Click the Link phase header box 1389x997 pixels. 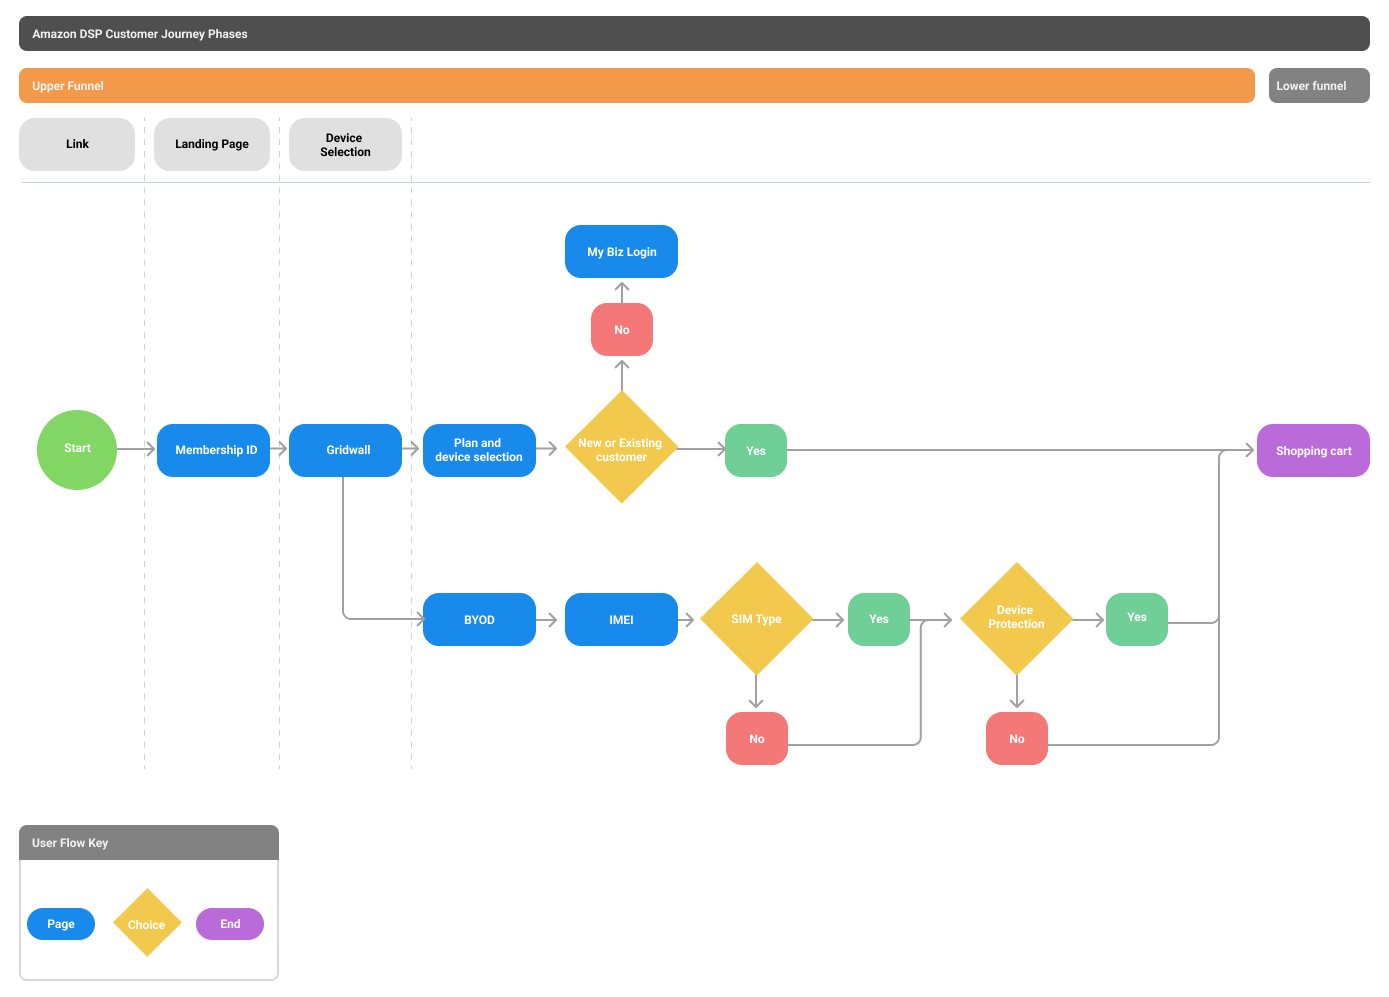(77, 144)
